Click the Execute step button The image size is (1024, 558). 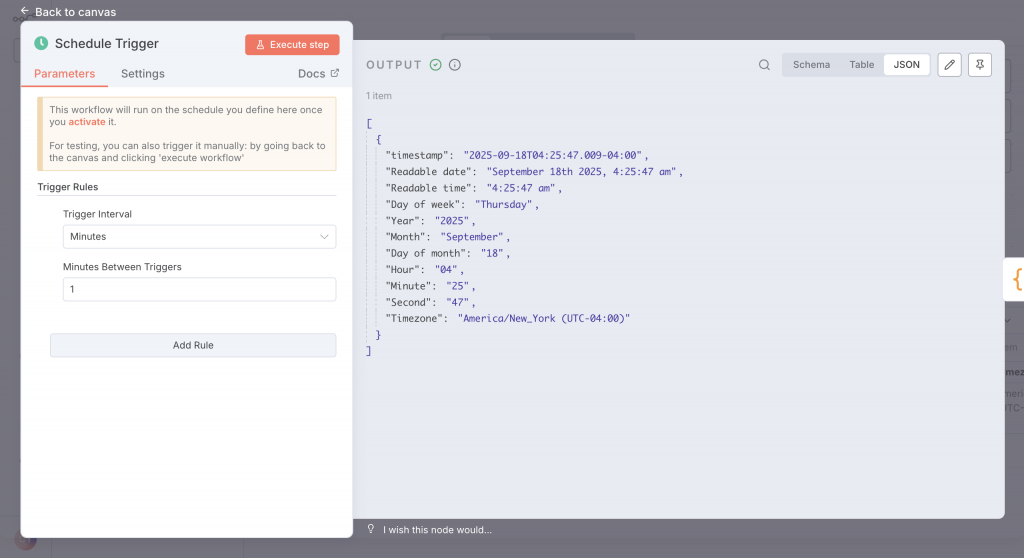point(292,44)
